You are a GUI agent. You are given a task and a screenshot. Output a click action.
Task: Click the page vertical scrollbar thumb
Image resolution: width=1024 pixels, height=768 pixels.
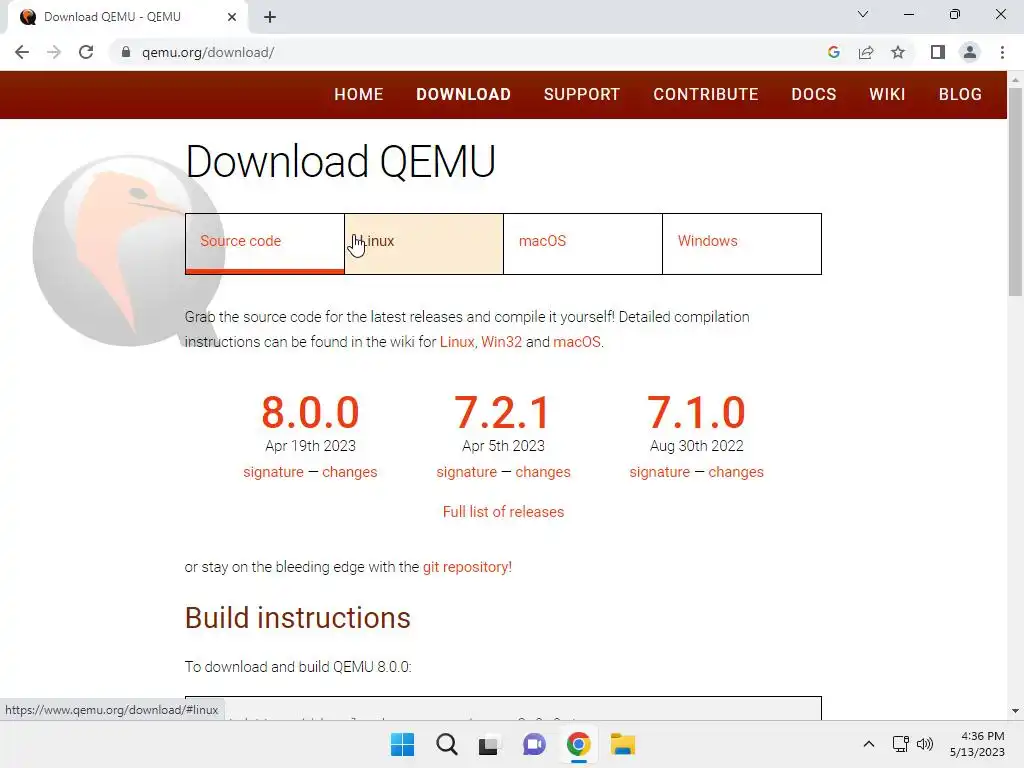[1015, 191]
